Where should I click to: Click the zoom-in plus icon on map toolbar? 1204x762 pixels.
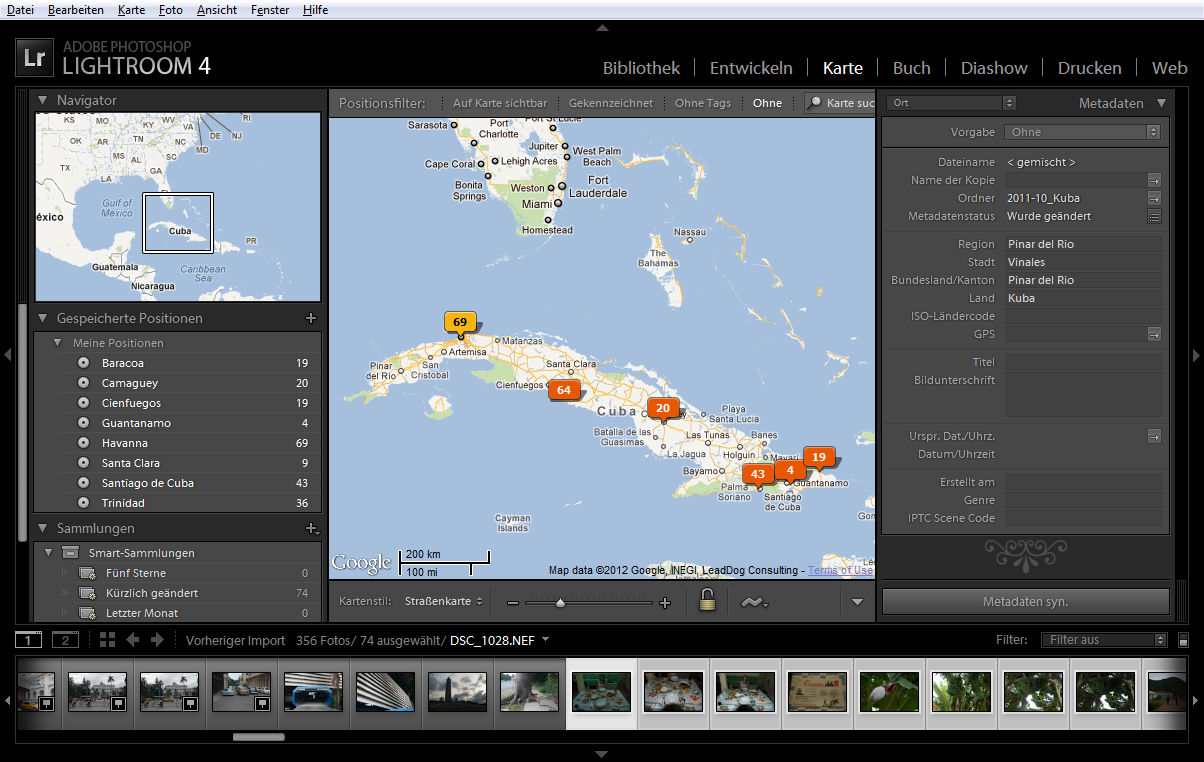pos(665,602)
